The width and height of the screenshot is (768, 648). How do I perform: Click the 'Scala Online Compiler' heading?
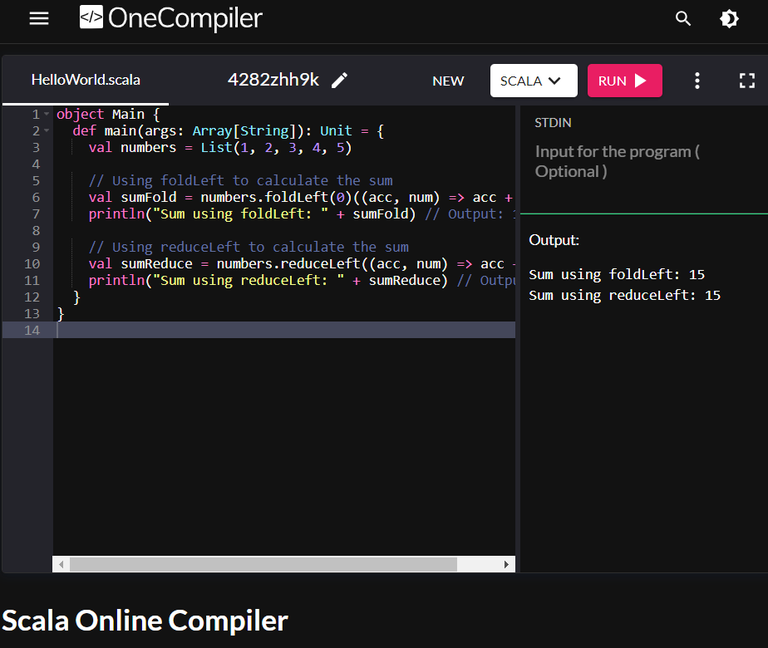145,621
